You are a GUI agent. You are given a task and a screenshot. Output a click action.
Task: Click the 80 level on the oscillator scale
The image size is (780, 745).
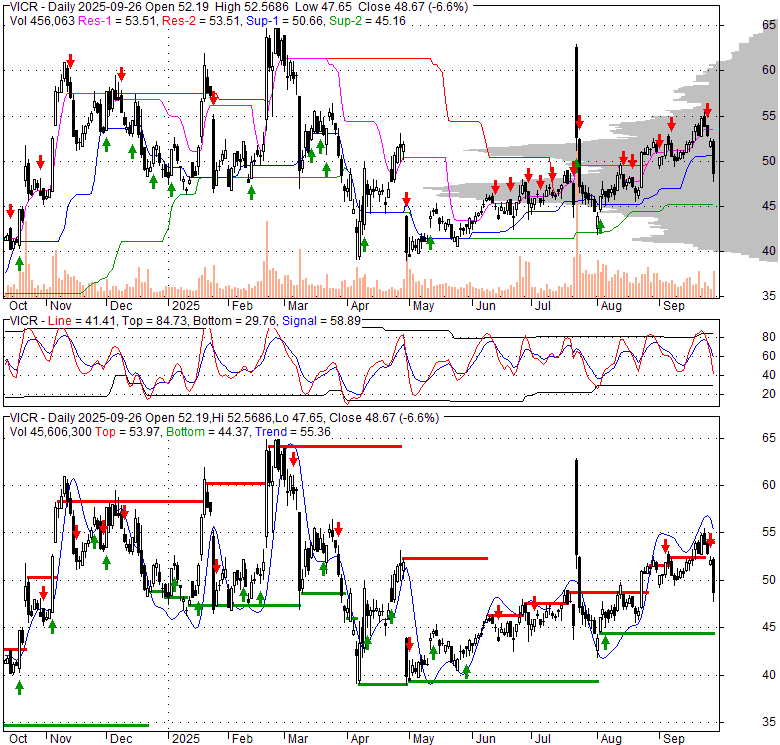point(769,337)
